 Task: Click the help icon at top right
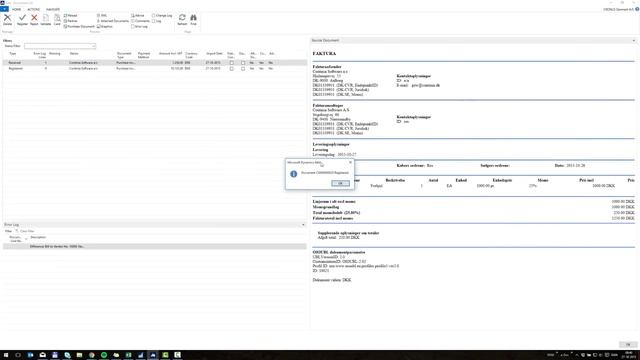click(637, 9)
